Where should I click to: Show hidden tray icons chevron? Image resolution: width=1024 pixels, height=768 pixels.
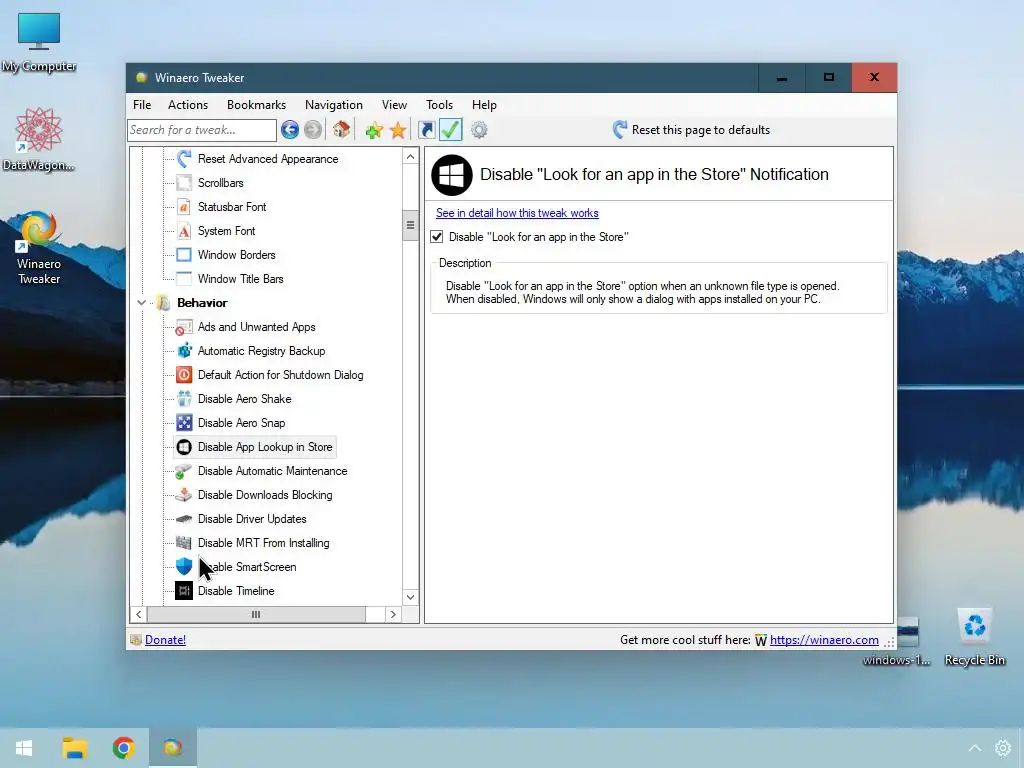[x=974, y=748]
